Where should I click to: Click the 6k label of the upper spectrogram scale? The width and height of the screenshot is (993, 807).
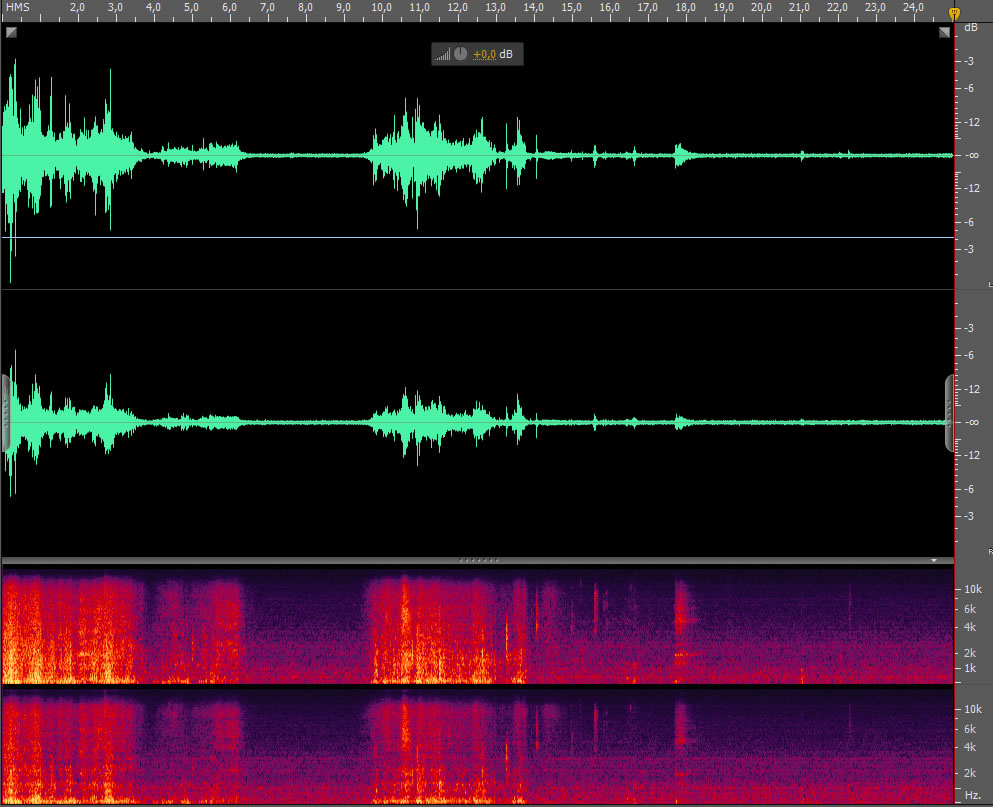pyautogui.click(x=970, y=609)
